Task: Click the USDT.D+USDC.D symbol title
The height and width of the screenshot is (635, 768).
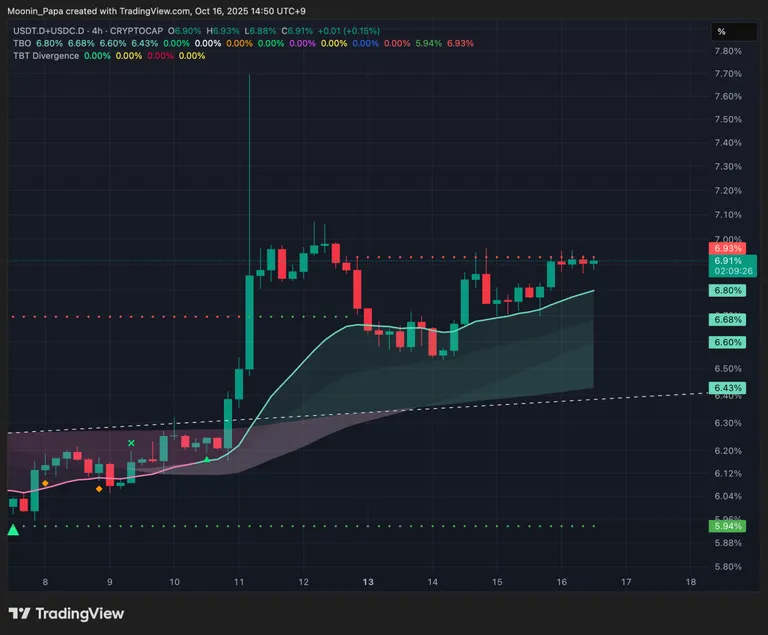Action: 46,31
